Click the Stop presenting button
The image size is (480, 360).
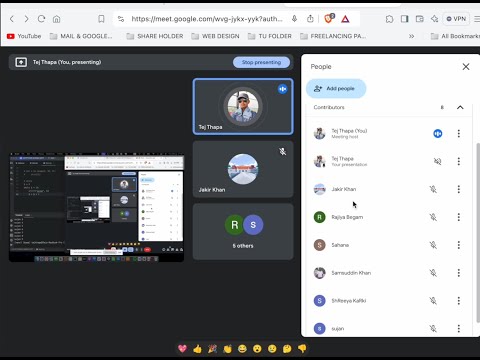261,62
